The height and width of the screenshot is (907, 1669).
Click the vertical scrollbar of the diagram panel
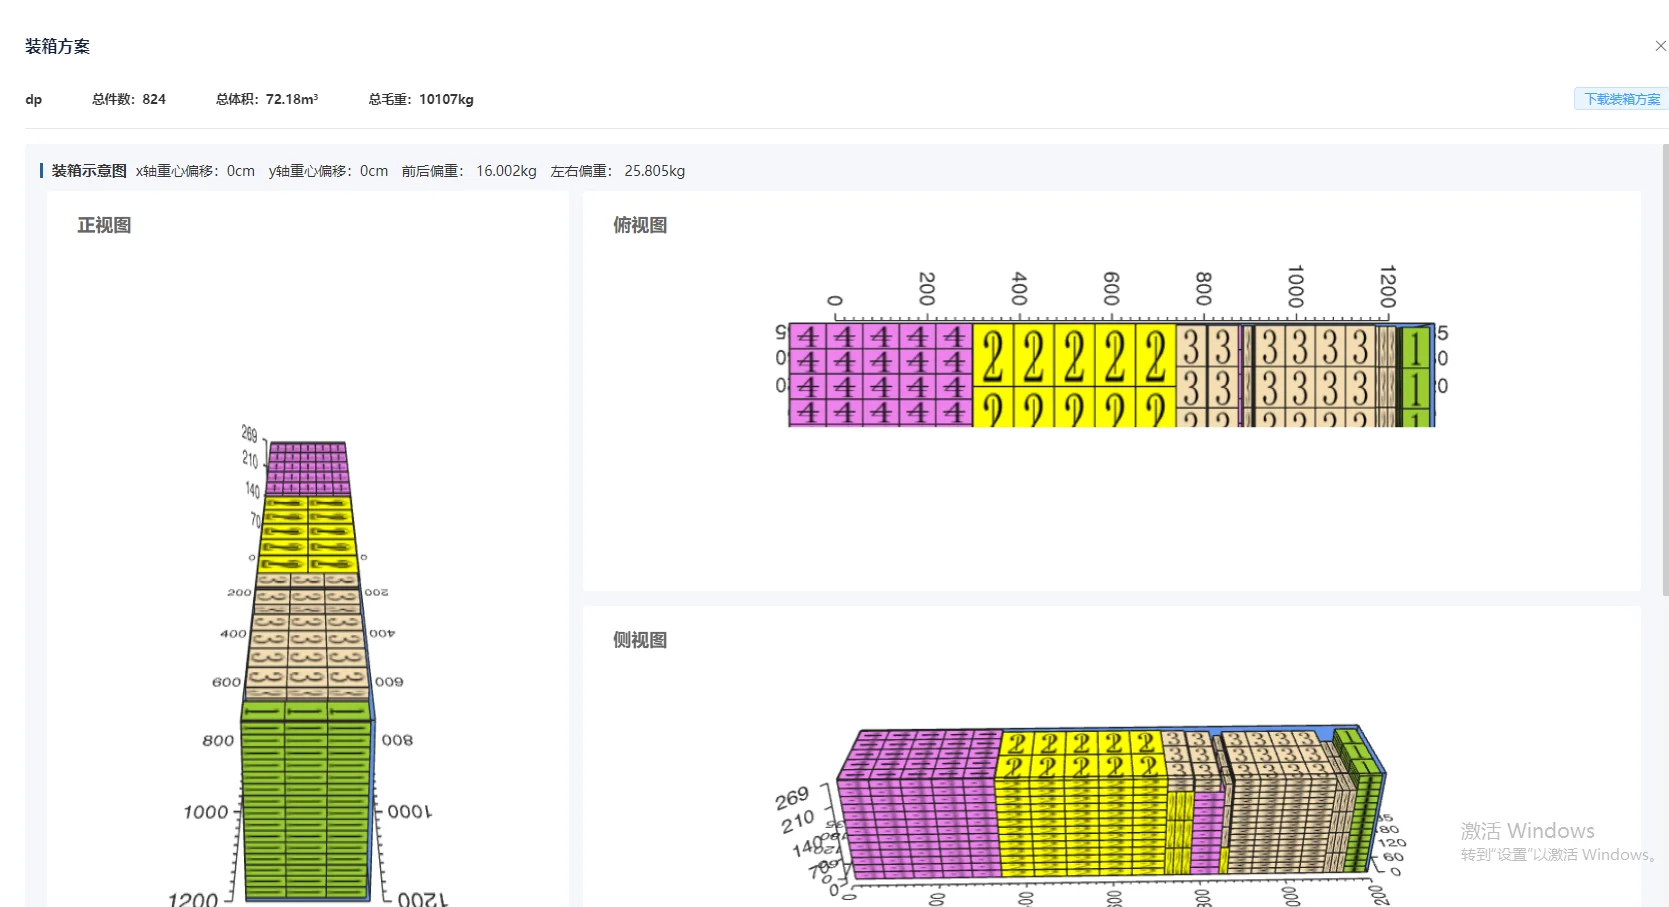(1665, 370)
